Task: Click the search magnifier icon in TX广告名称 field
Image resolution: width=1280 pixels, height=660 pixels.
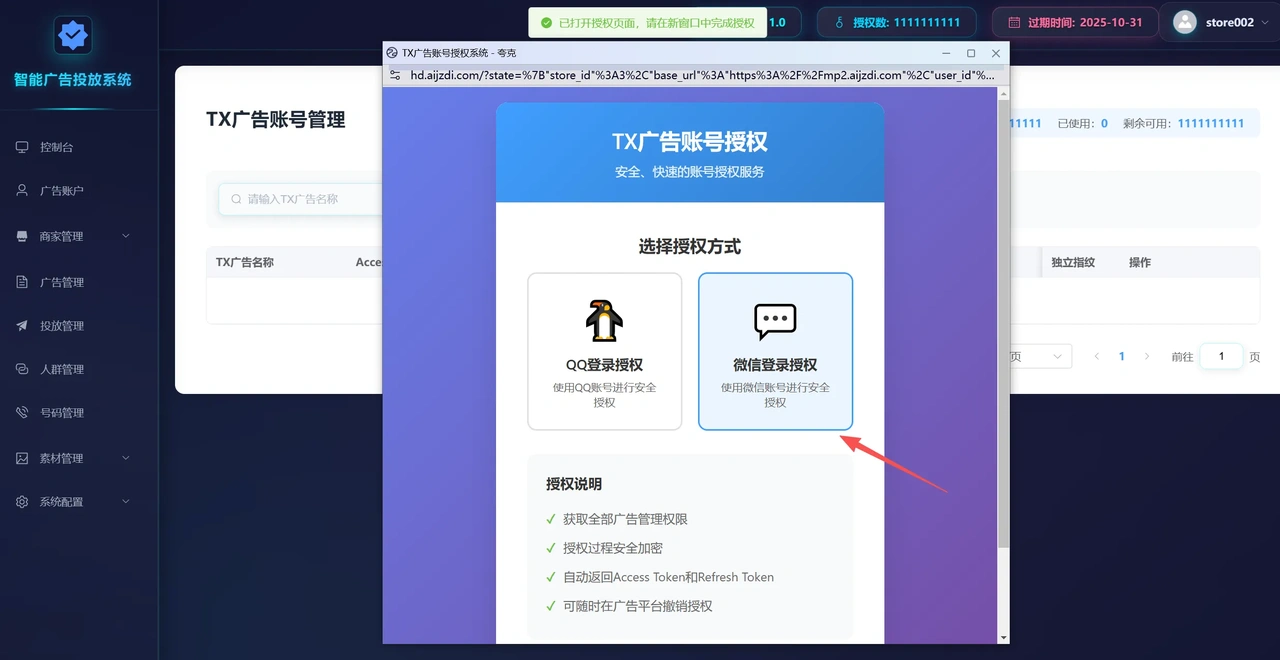Action: tap(236, 199)
